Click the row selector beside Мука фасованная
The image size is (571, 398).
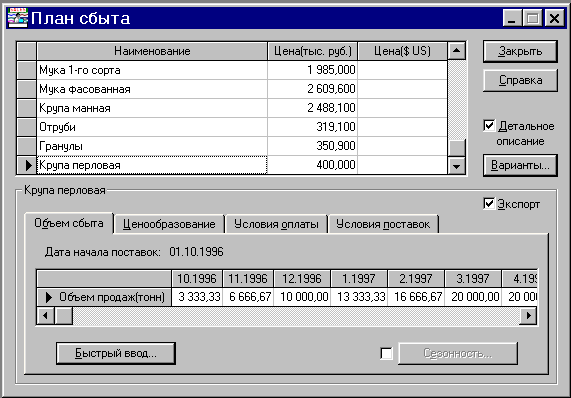click(27, 89)
